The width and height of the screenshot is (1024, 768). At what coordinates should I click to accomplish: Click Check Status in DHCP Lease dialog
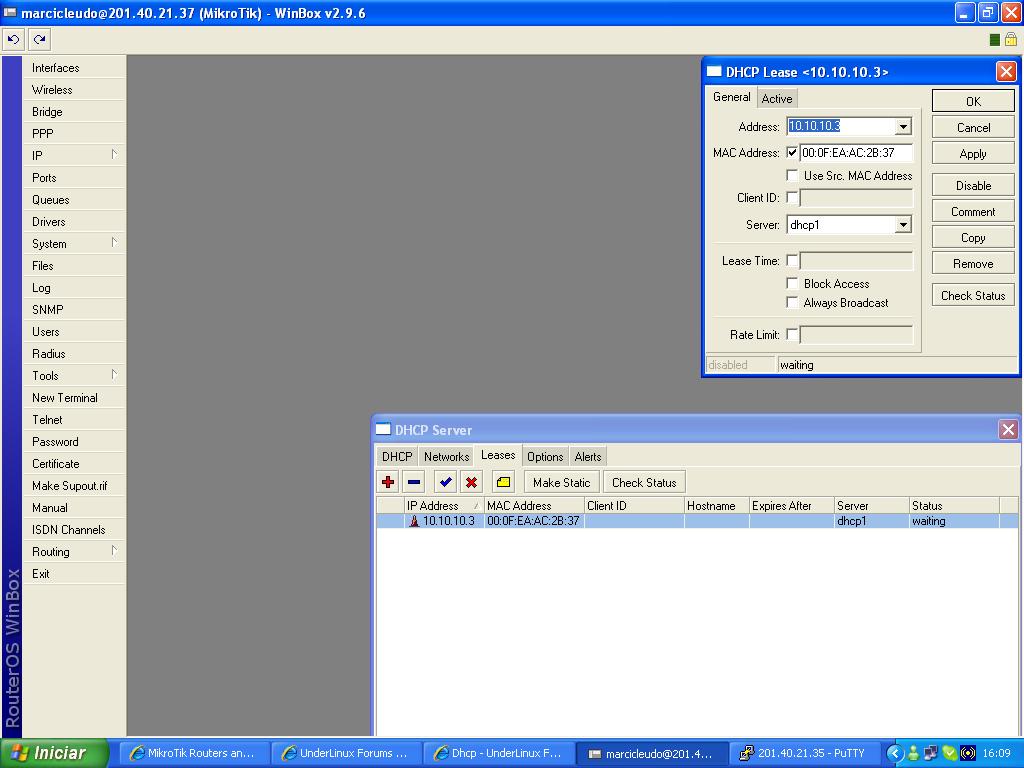(x=973, y=295)
